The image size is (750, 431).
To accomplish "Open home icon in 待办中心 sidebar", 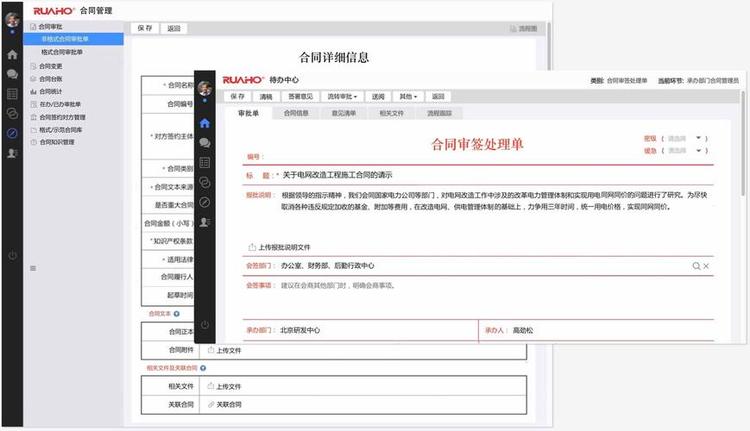I will pos(205,123).
